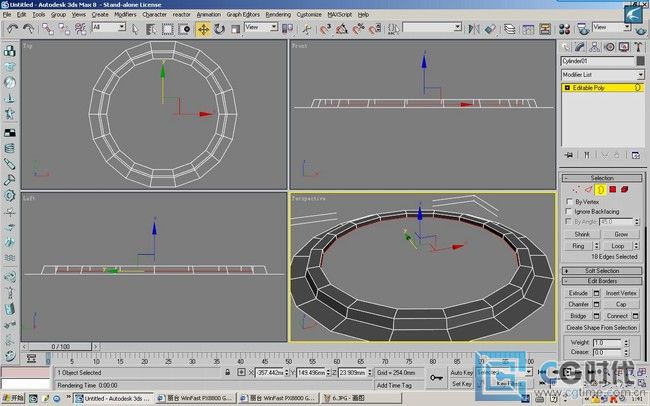Toggle the Auto Key button

pos(461,372)
